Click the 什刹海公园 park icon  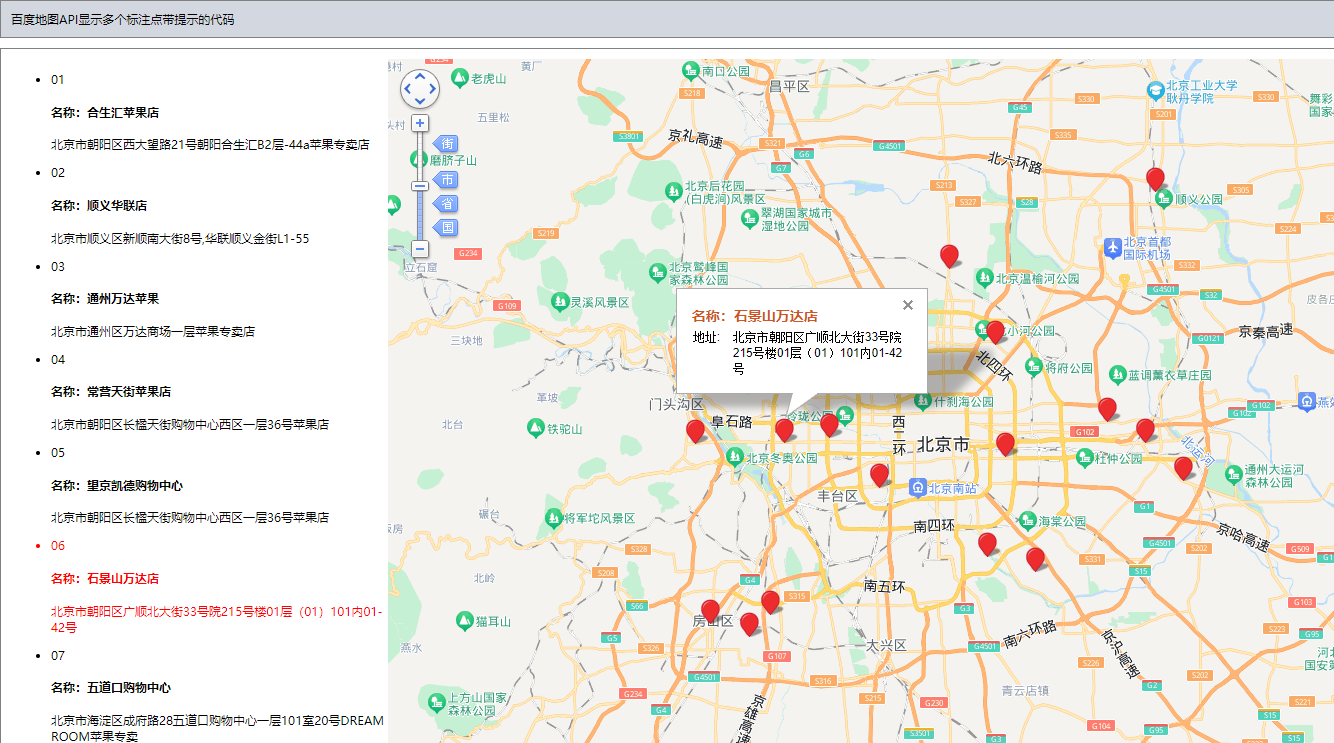click(x=921, y=401)
